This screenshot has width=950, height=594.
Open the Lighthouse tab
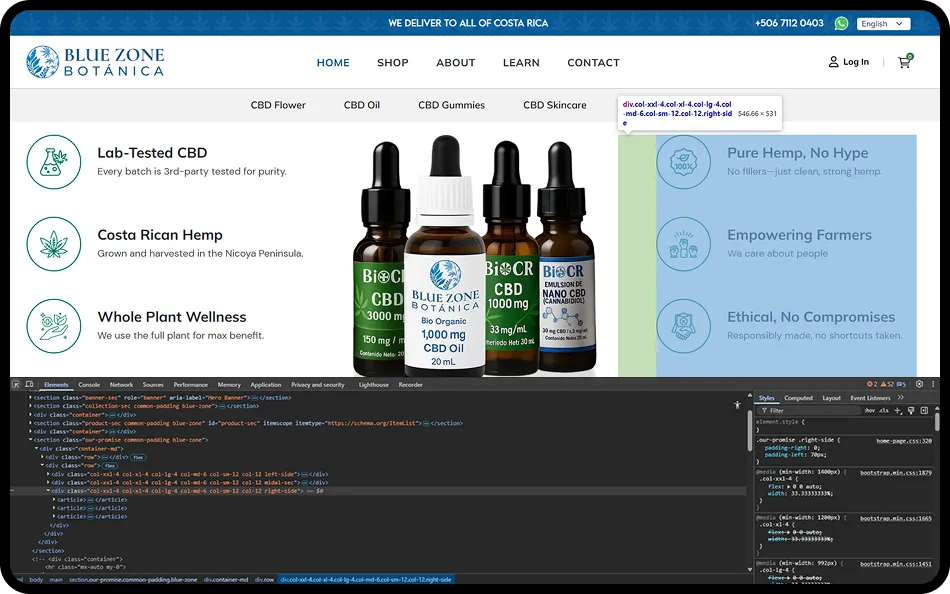(x=373, y=384)
